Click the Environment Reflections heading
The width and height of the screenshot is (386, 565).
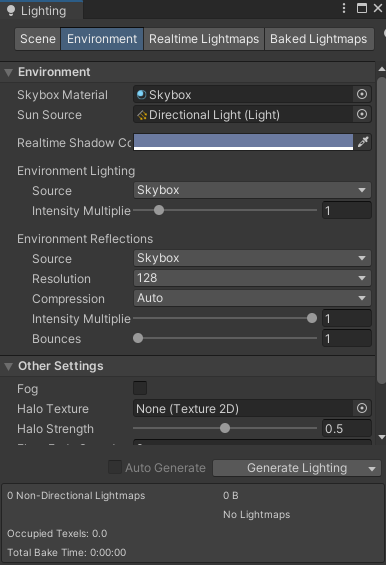(85, 239)
